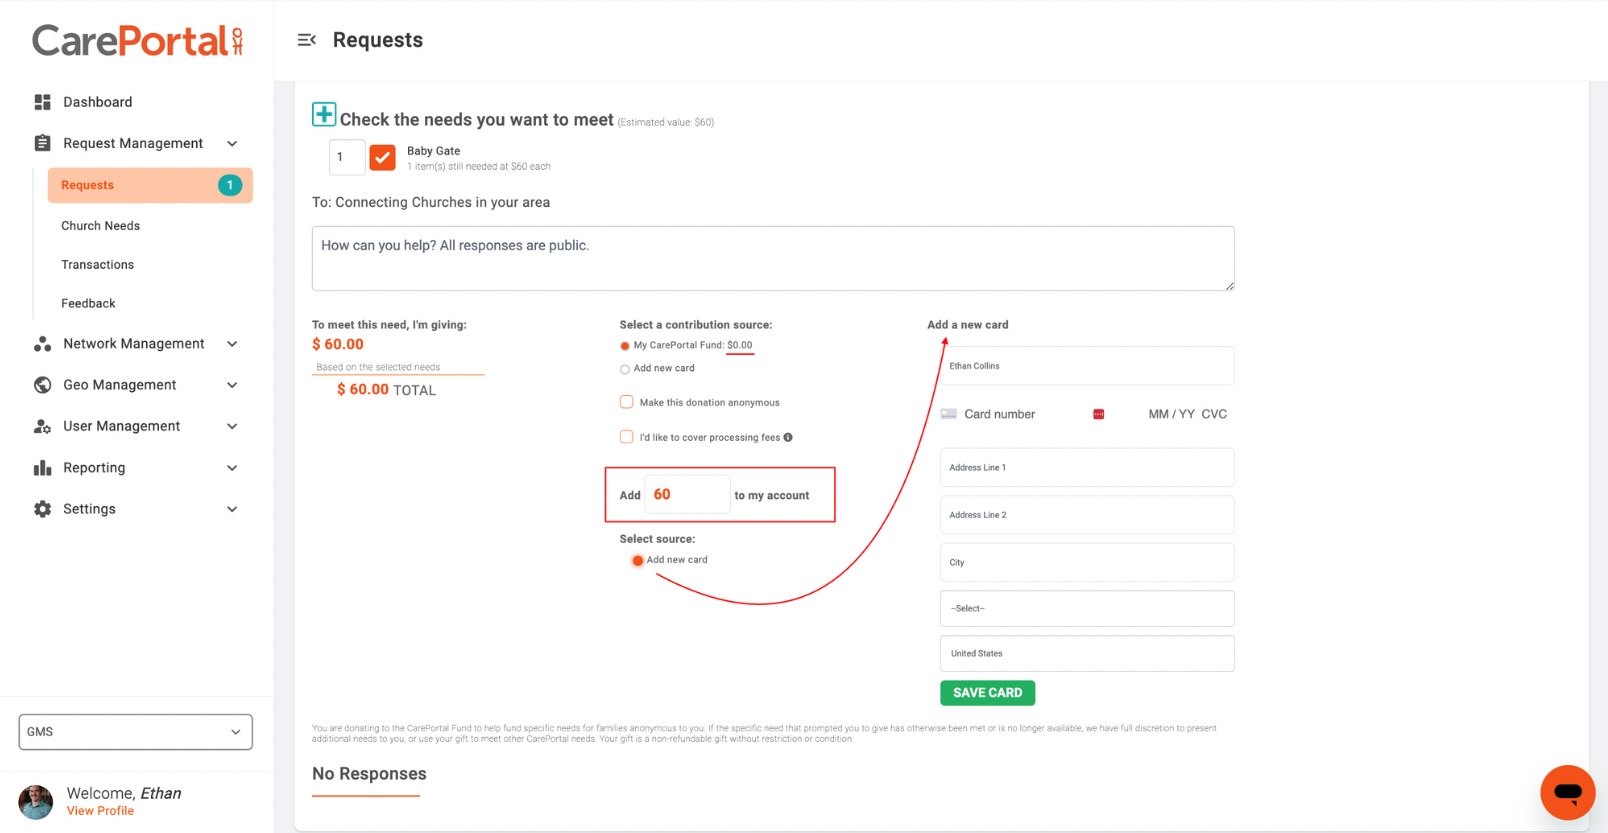Select the Dashboard grid icon
The height and width of the screenshot is (833, 1608).
point(41,101)
